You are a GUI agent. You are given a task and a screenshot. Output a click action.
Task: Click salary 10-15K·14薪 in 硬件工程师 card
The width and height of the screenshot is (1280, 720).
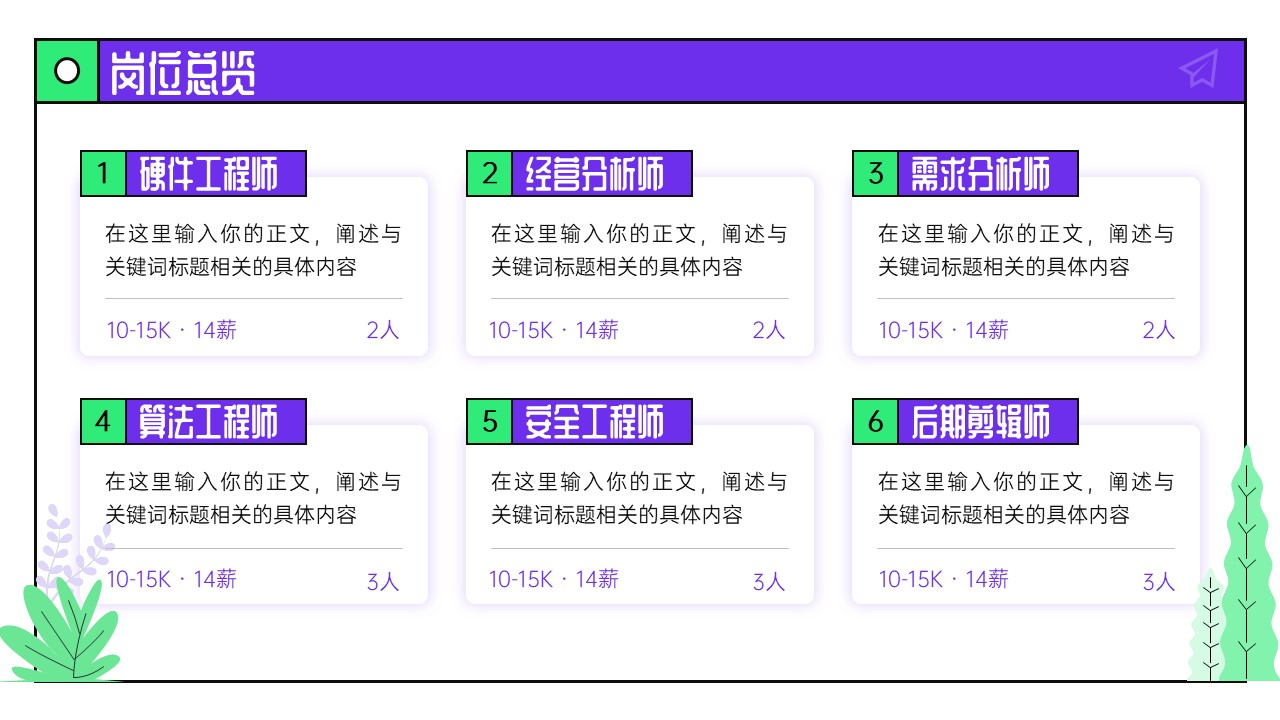click(172, 330)
